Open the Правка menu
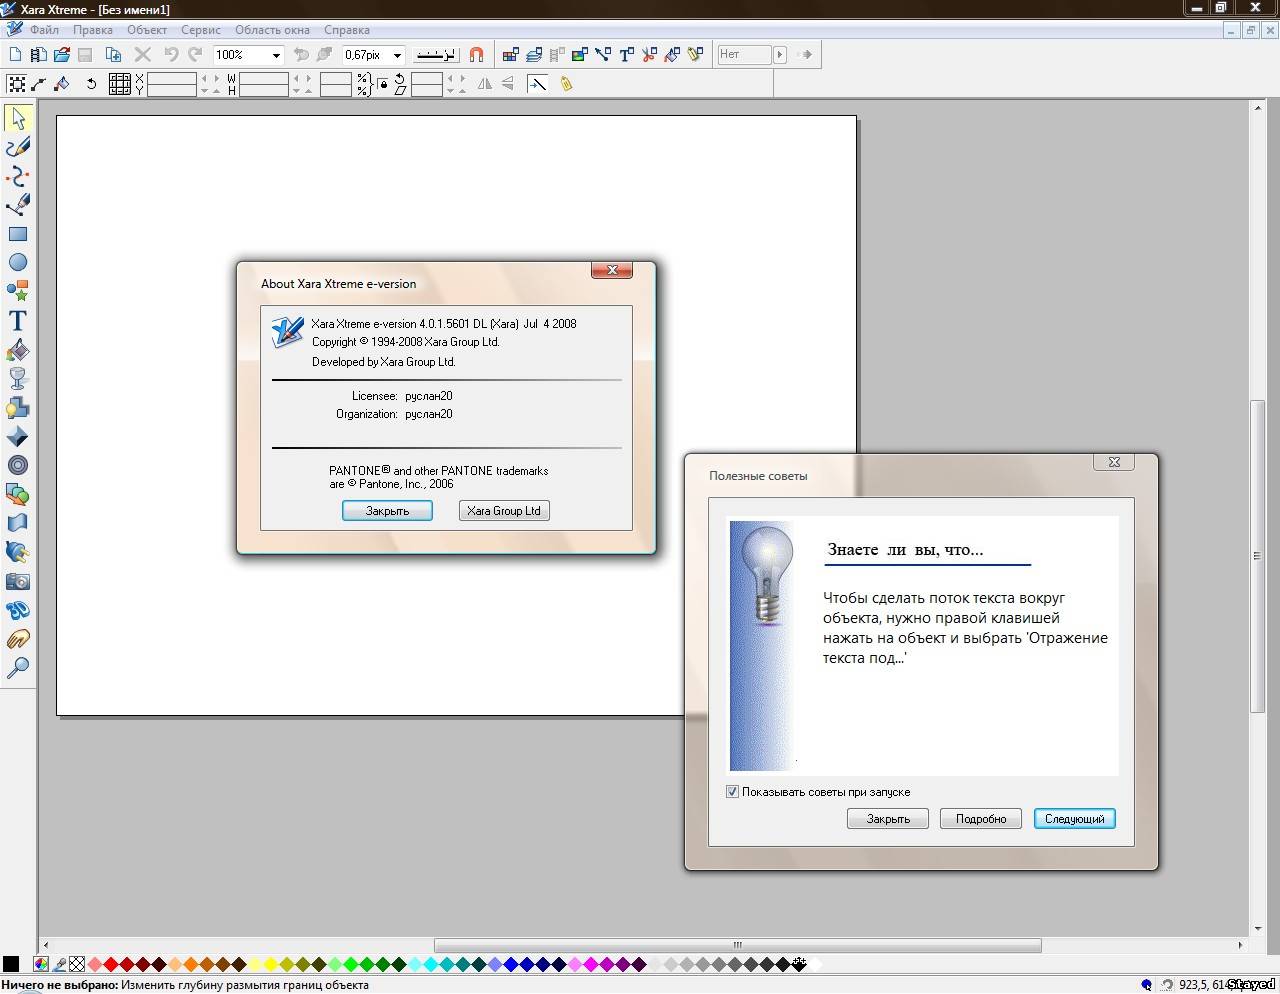Screen dimensions: 1280x994 click(x=92, y=30)
